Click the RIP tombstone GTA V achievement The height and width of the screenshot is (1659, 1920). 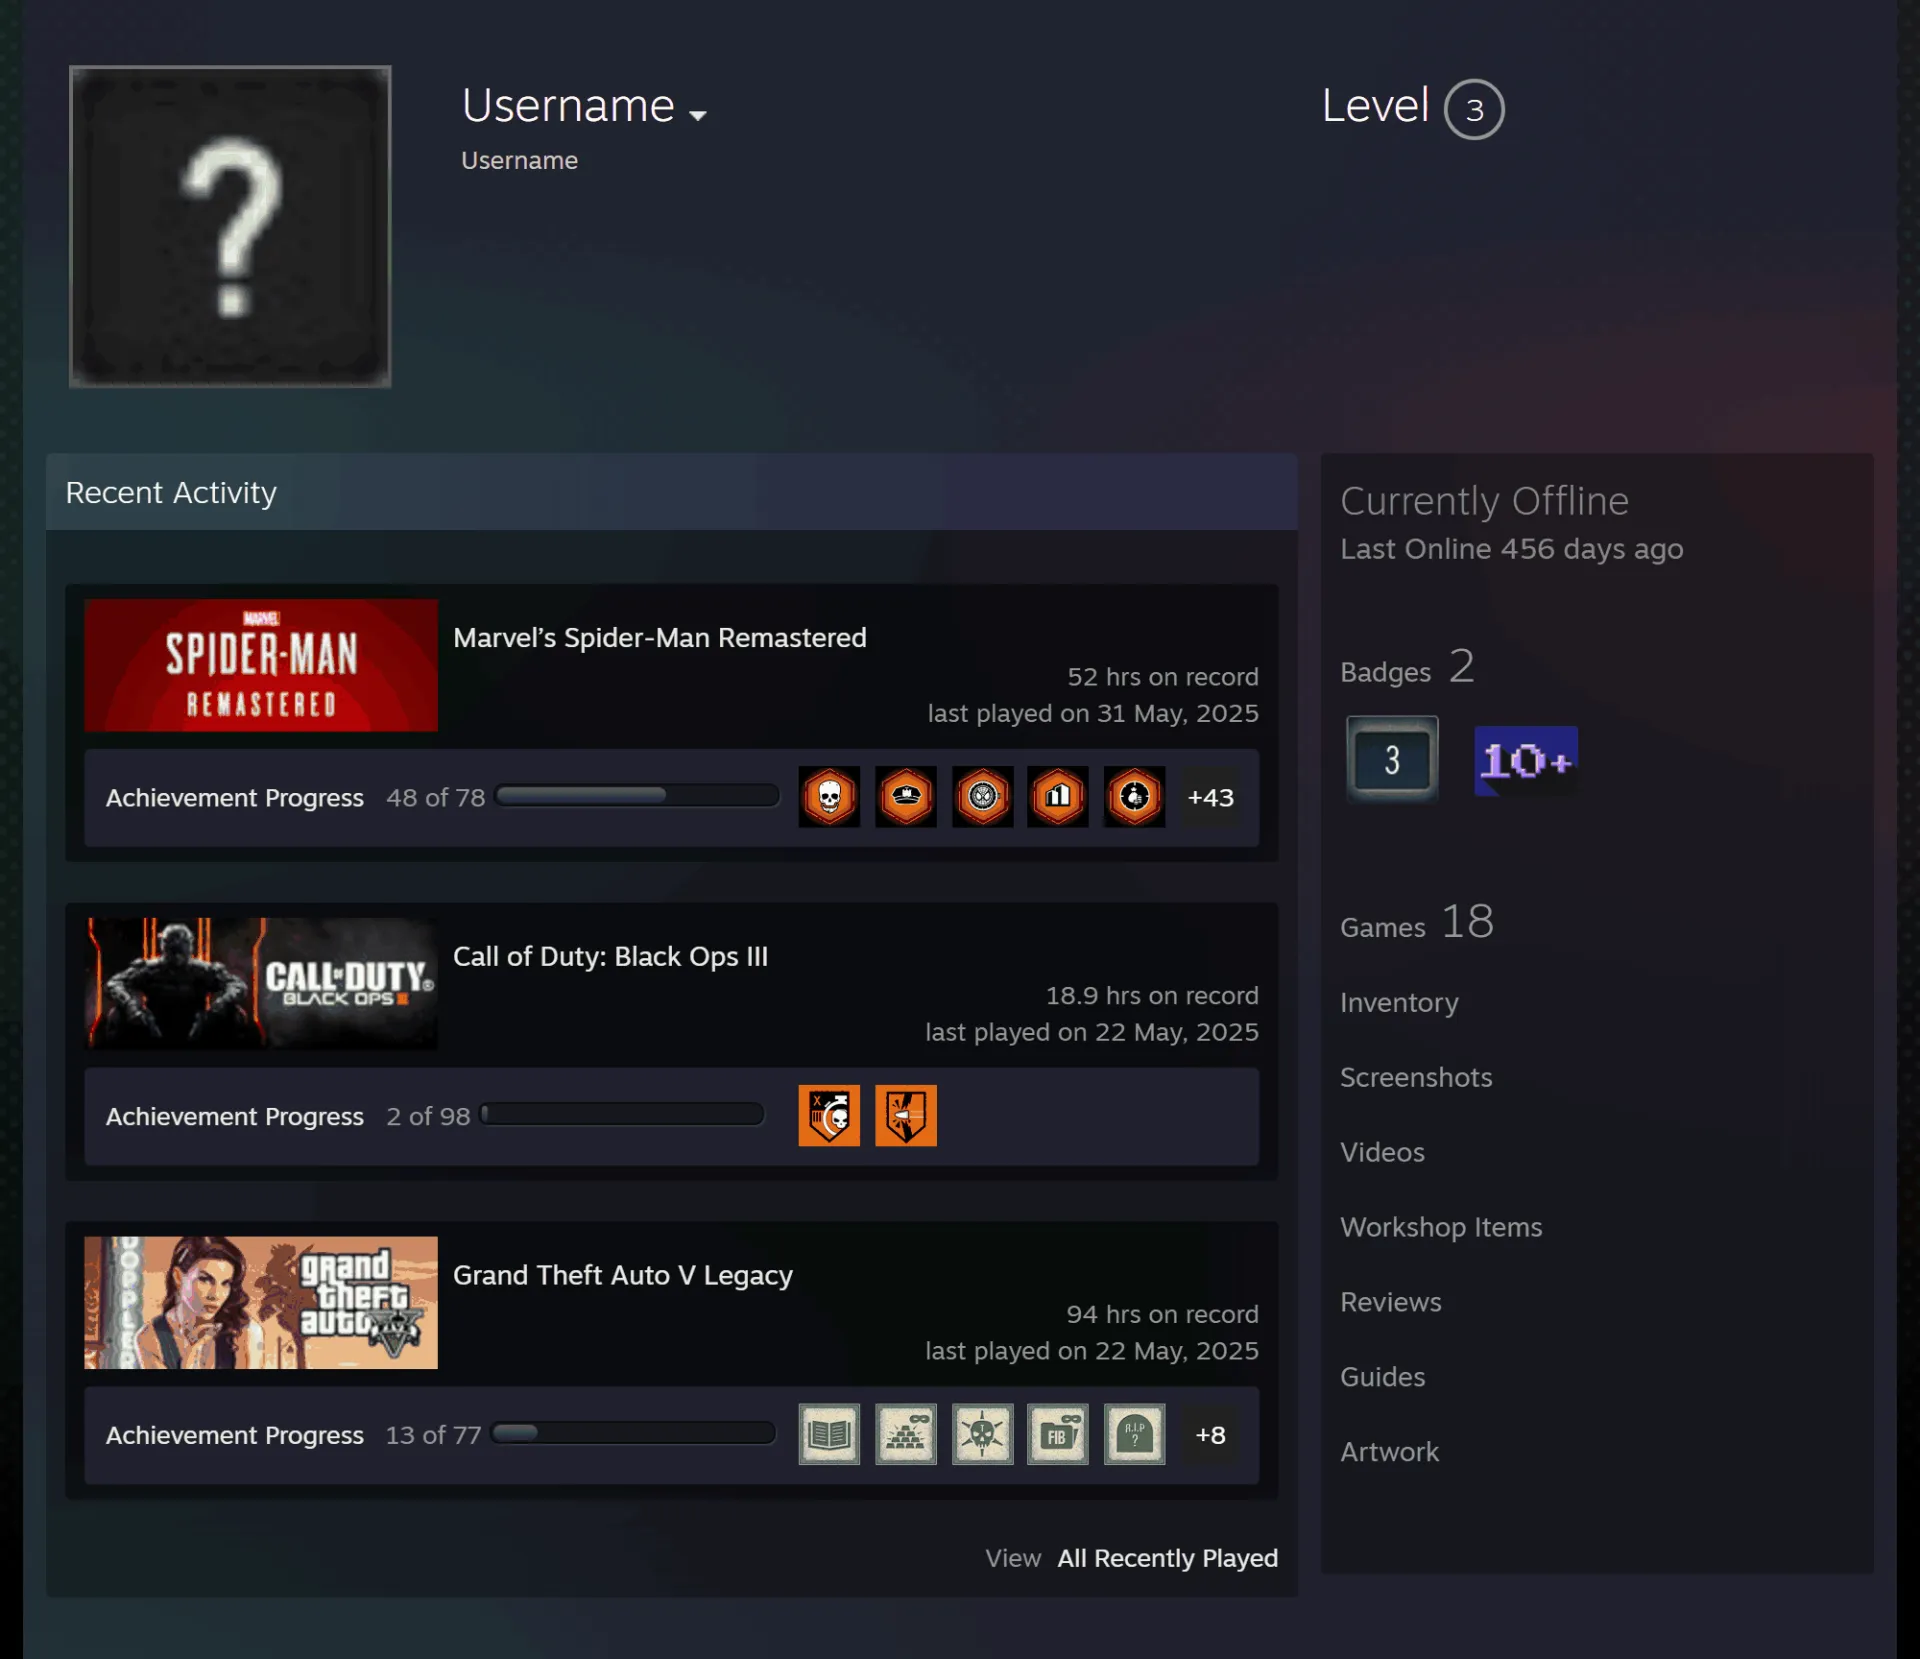pos(1134,1434)
